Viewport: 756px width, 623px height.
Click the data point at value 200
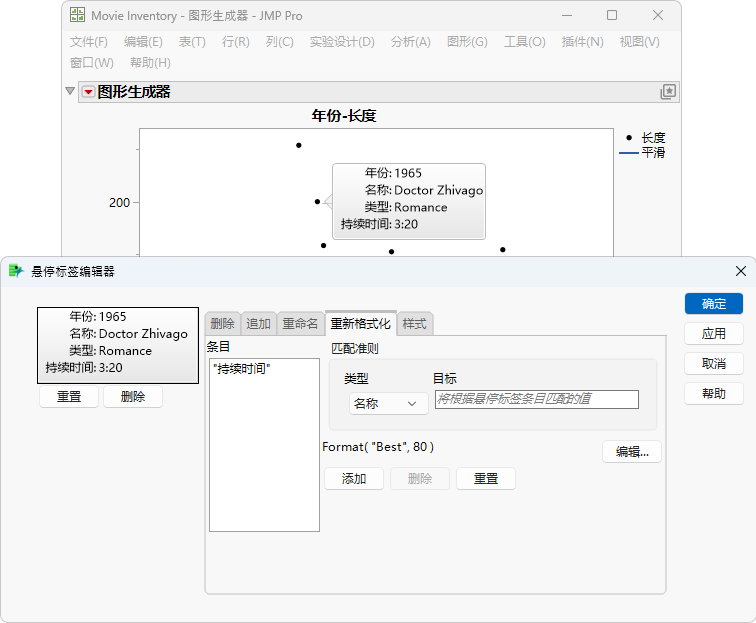pyautogui.click(x=317, y=202)
